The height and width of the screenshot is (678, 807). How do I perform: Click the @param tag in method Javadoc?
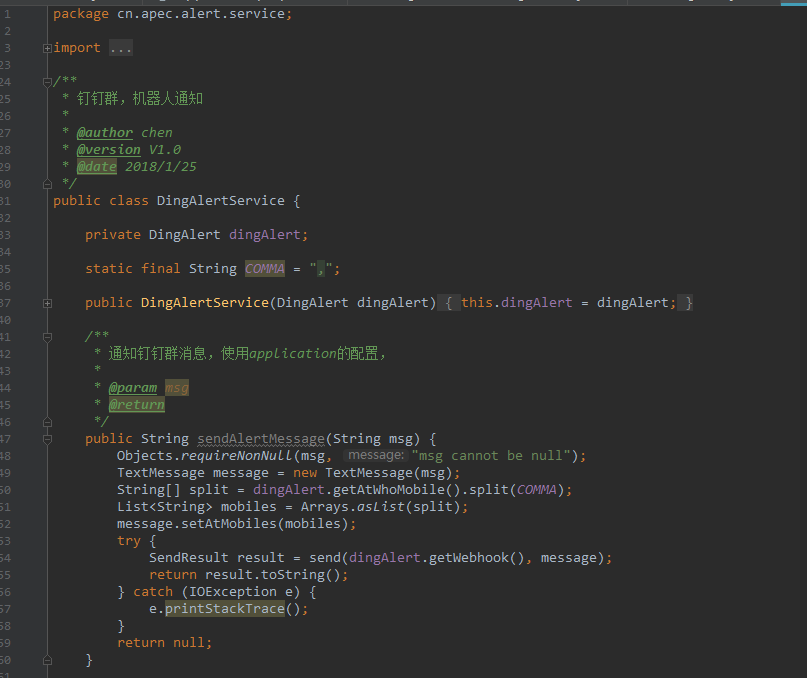pos(133,387)
